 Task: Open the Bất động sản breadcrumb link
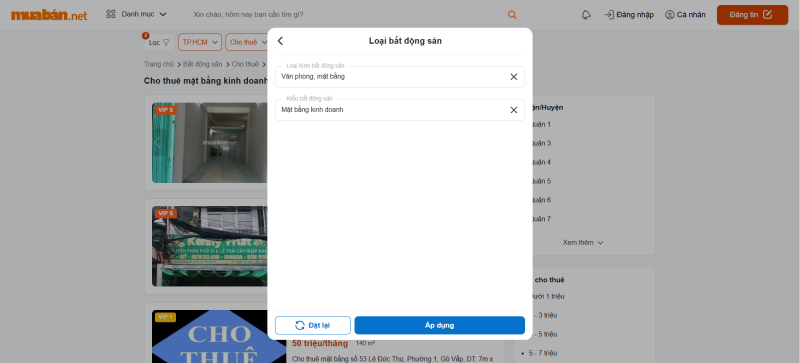pos(203,64)
